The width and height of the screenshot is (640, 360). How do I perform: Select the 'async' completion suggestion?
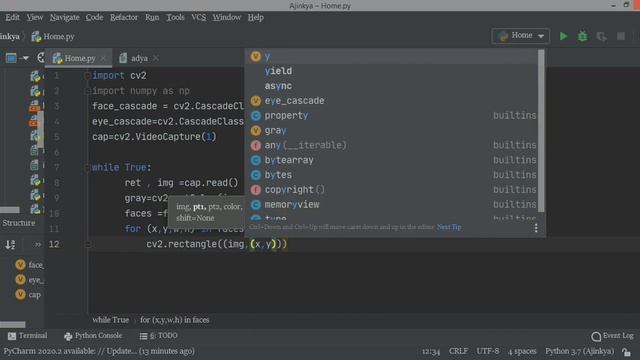[392, 86]
